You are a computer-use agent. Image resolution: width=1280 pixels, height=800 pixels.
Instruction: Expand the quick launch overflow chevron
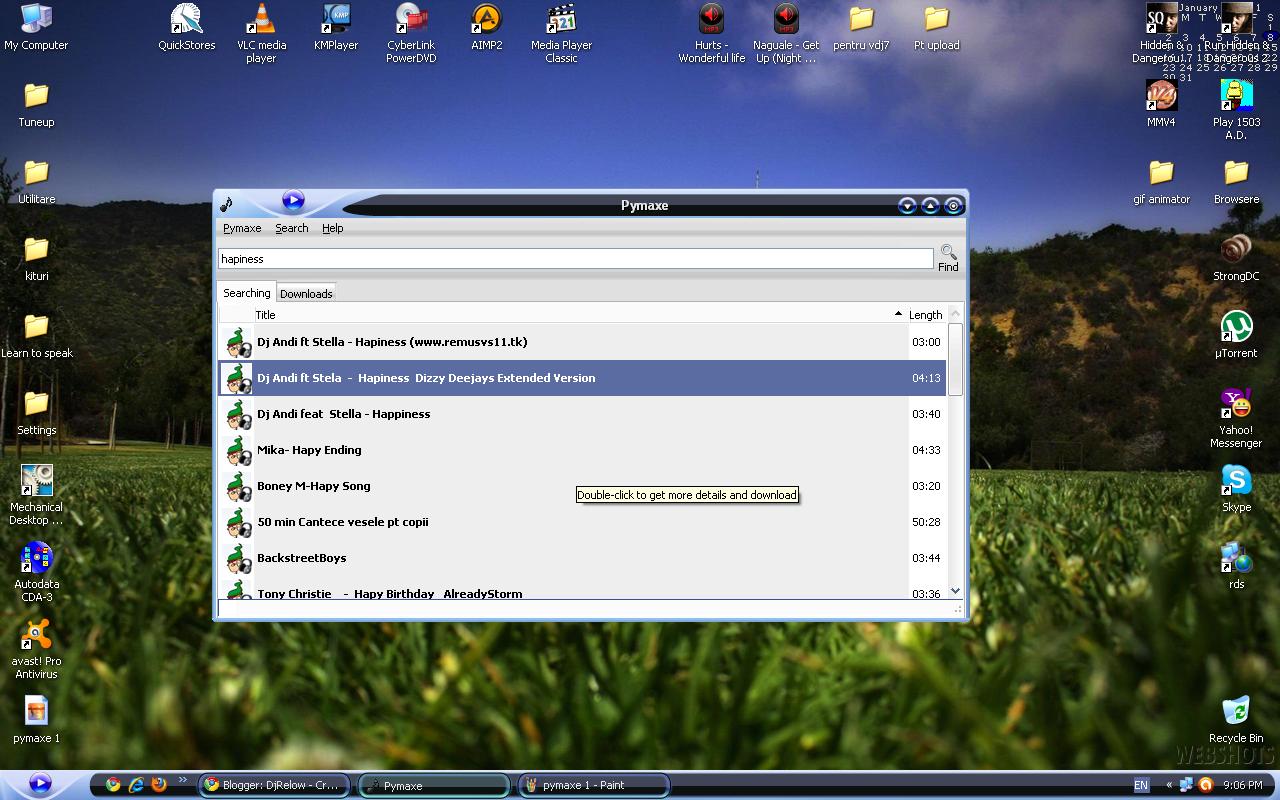tap(182, 780)
